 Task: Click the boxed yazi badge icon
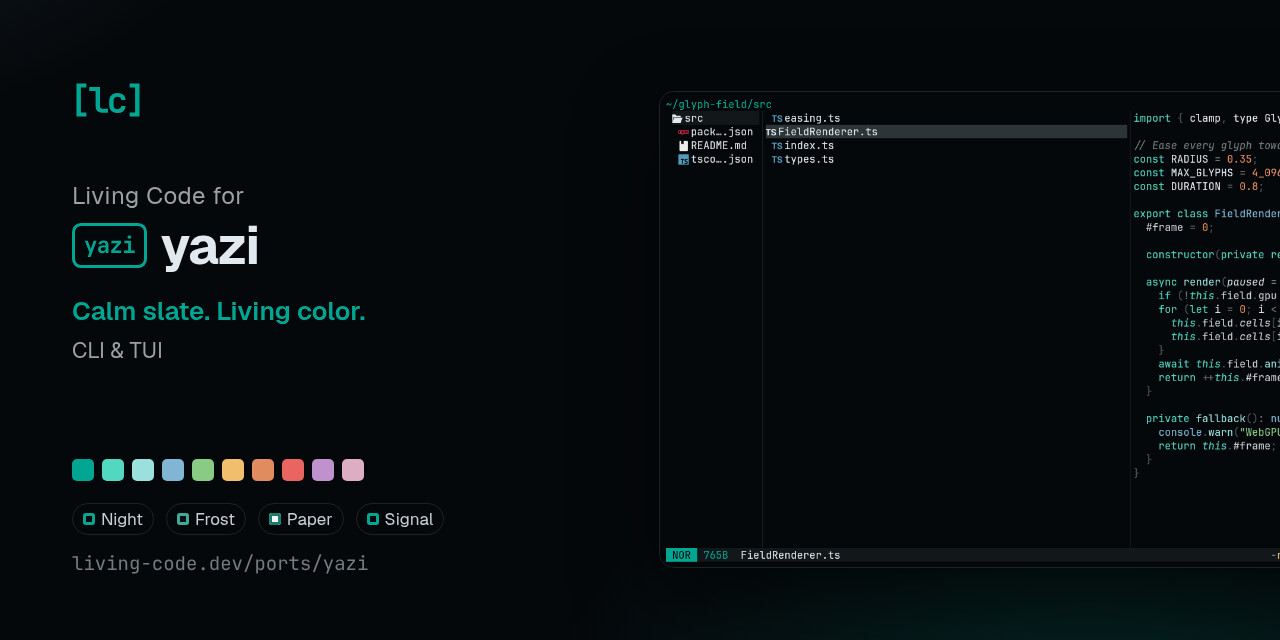pyautogui.click(x=110, y=246)
